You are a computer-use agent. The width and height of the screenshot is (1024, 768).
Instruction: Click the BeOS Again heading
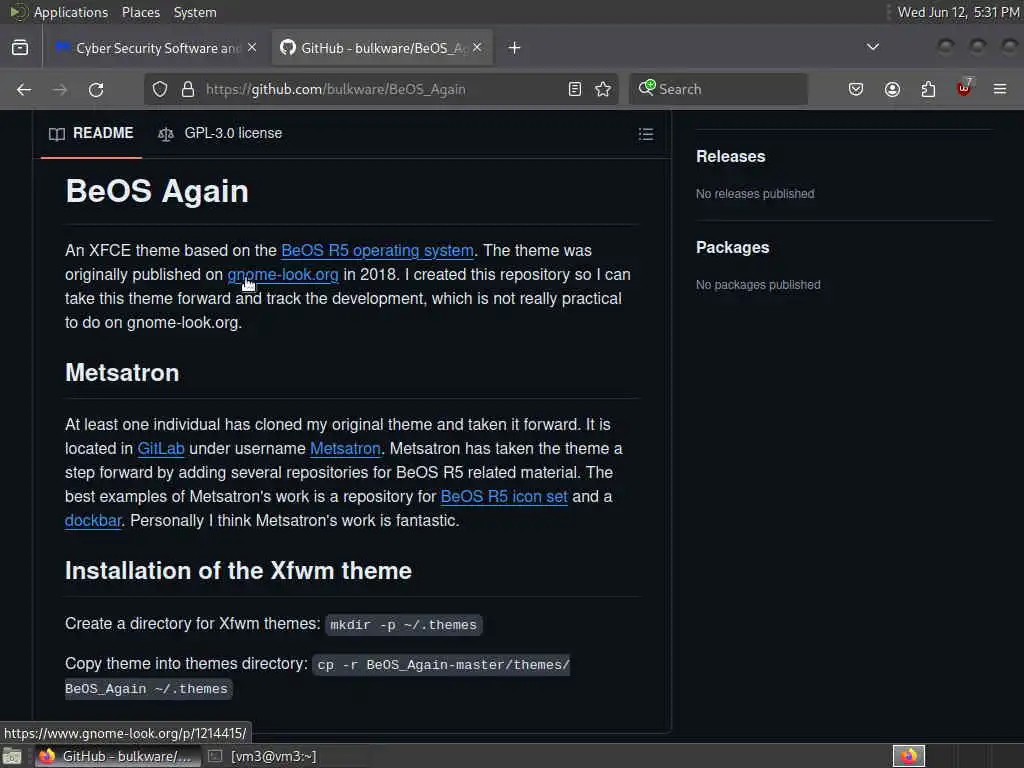(157, 191)
